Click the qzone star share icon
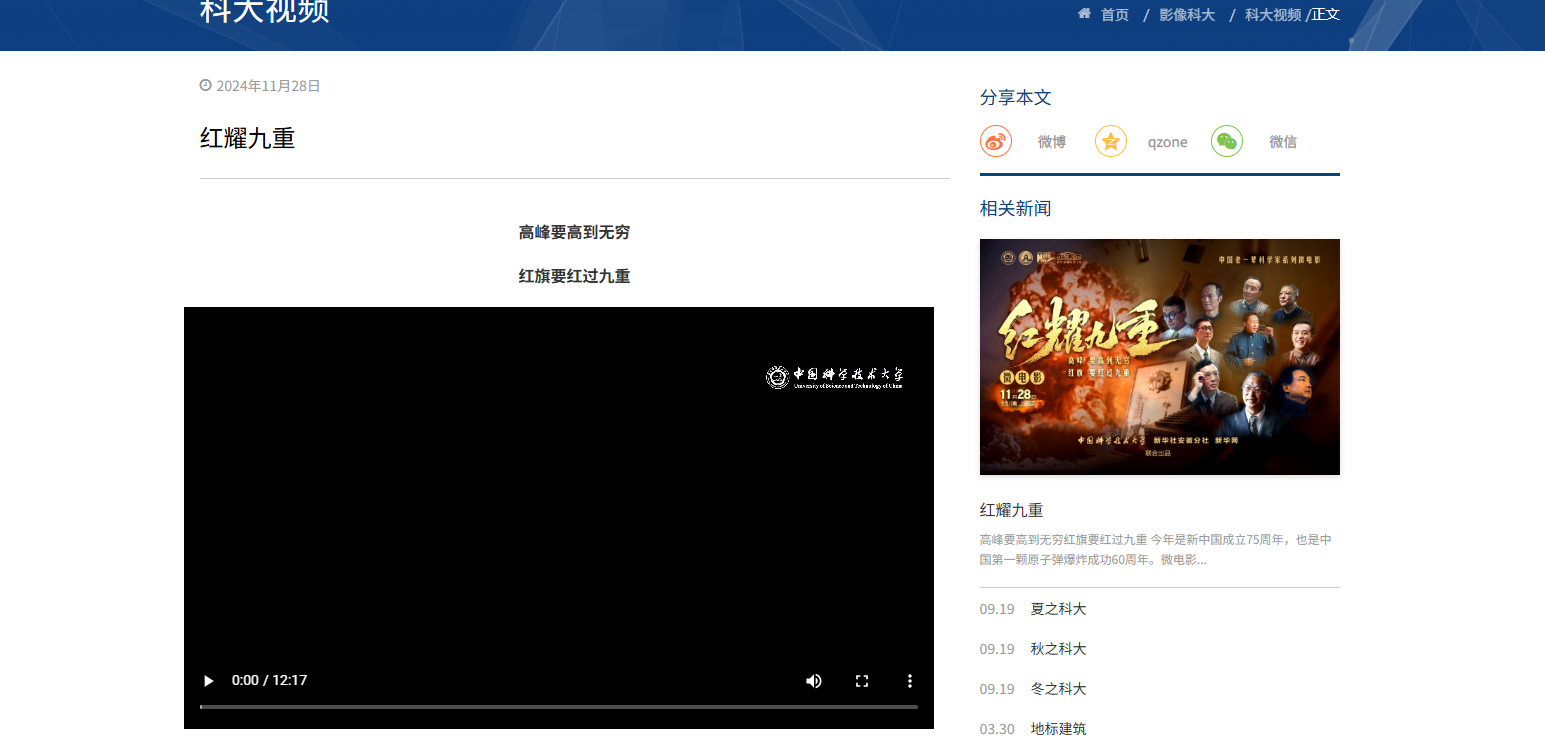 (1110, 141)
